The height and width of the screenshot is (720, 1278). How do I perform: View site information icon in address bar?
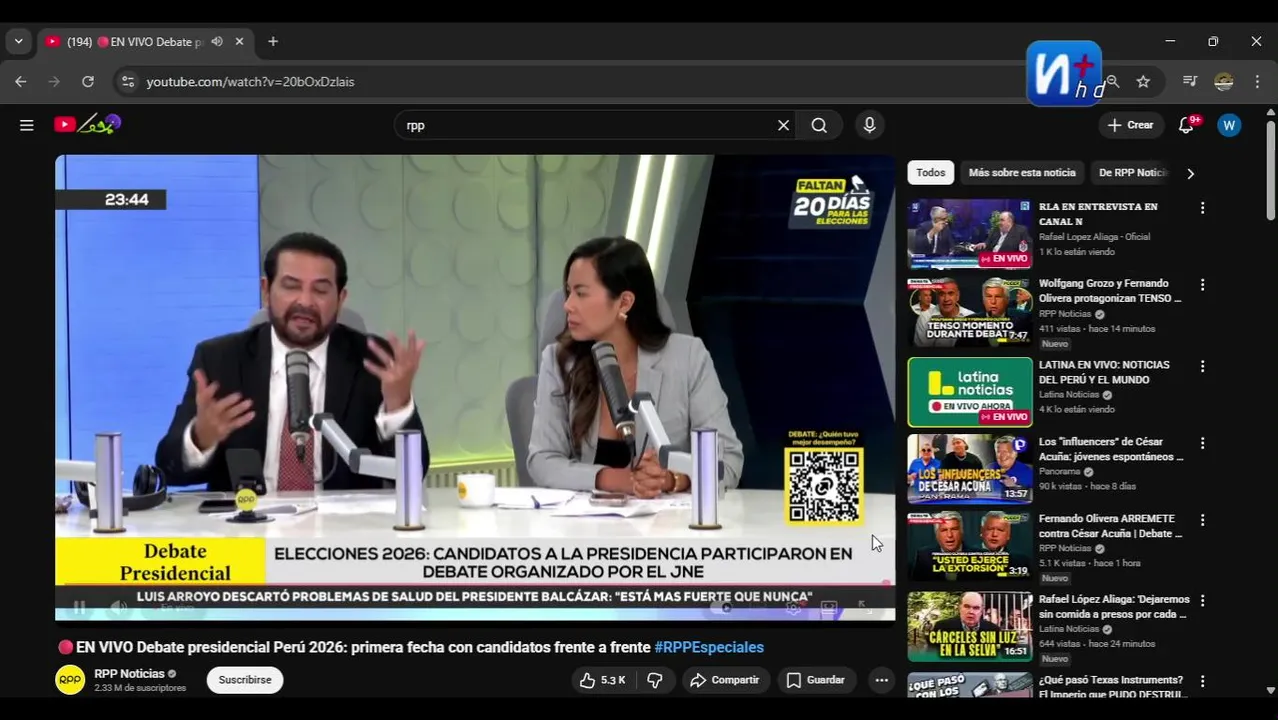127,82
